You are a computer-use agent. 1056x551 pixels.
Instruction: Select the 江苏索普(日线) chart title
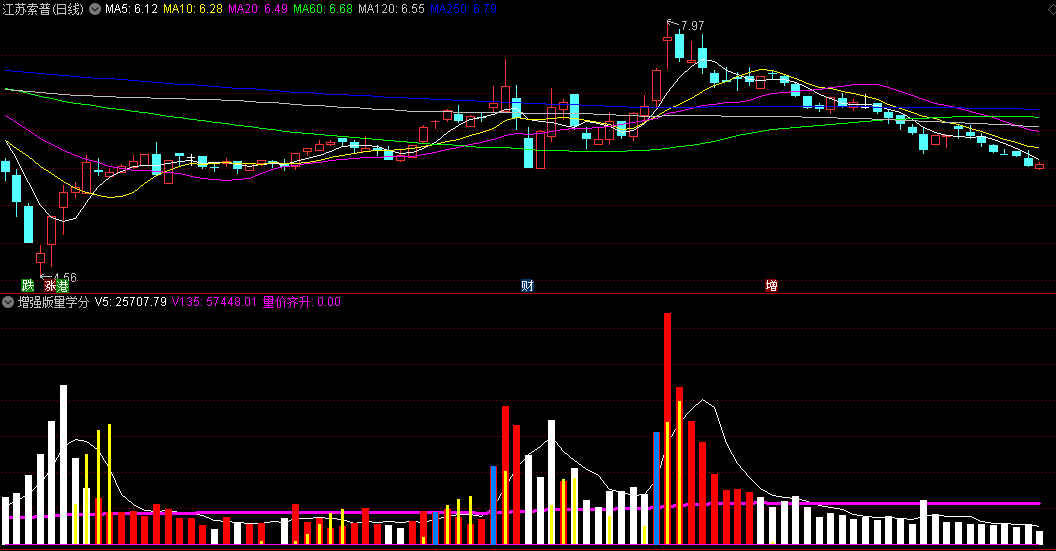coord(44,9)
